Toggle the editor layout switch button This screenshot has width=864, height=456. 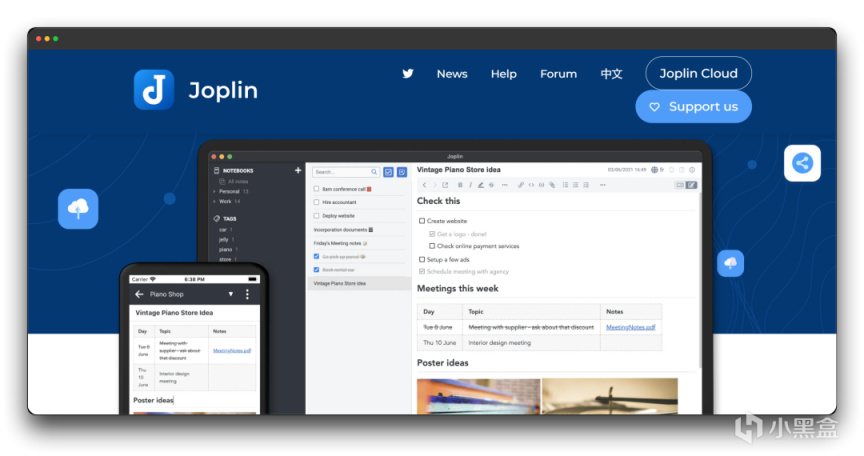click(x=687, y=185)
